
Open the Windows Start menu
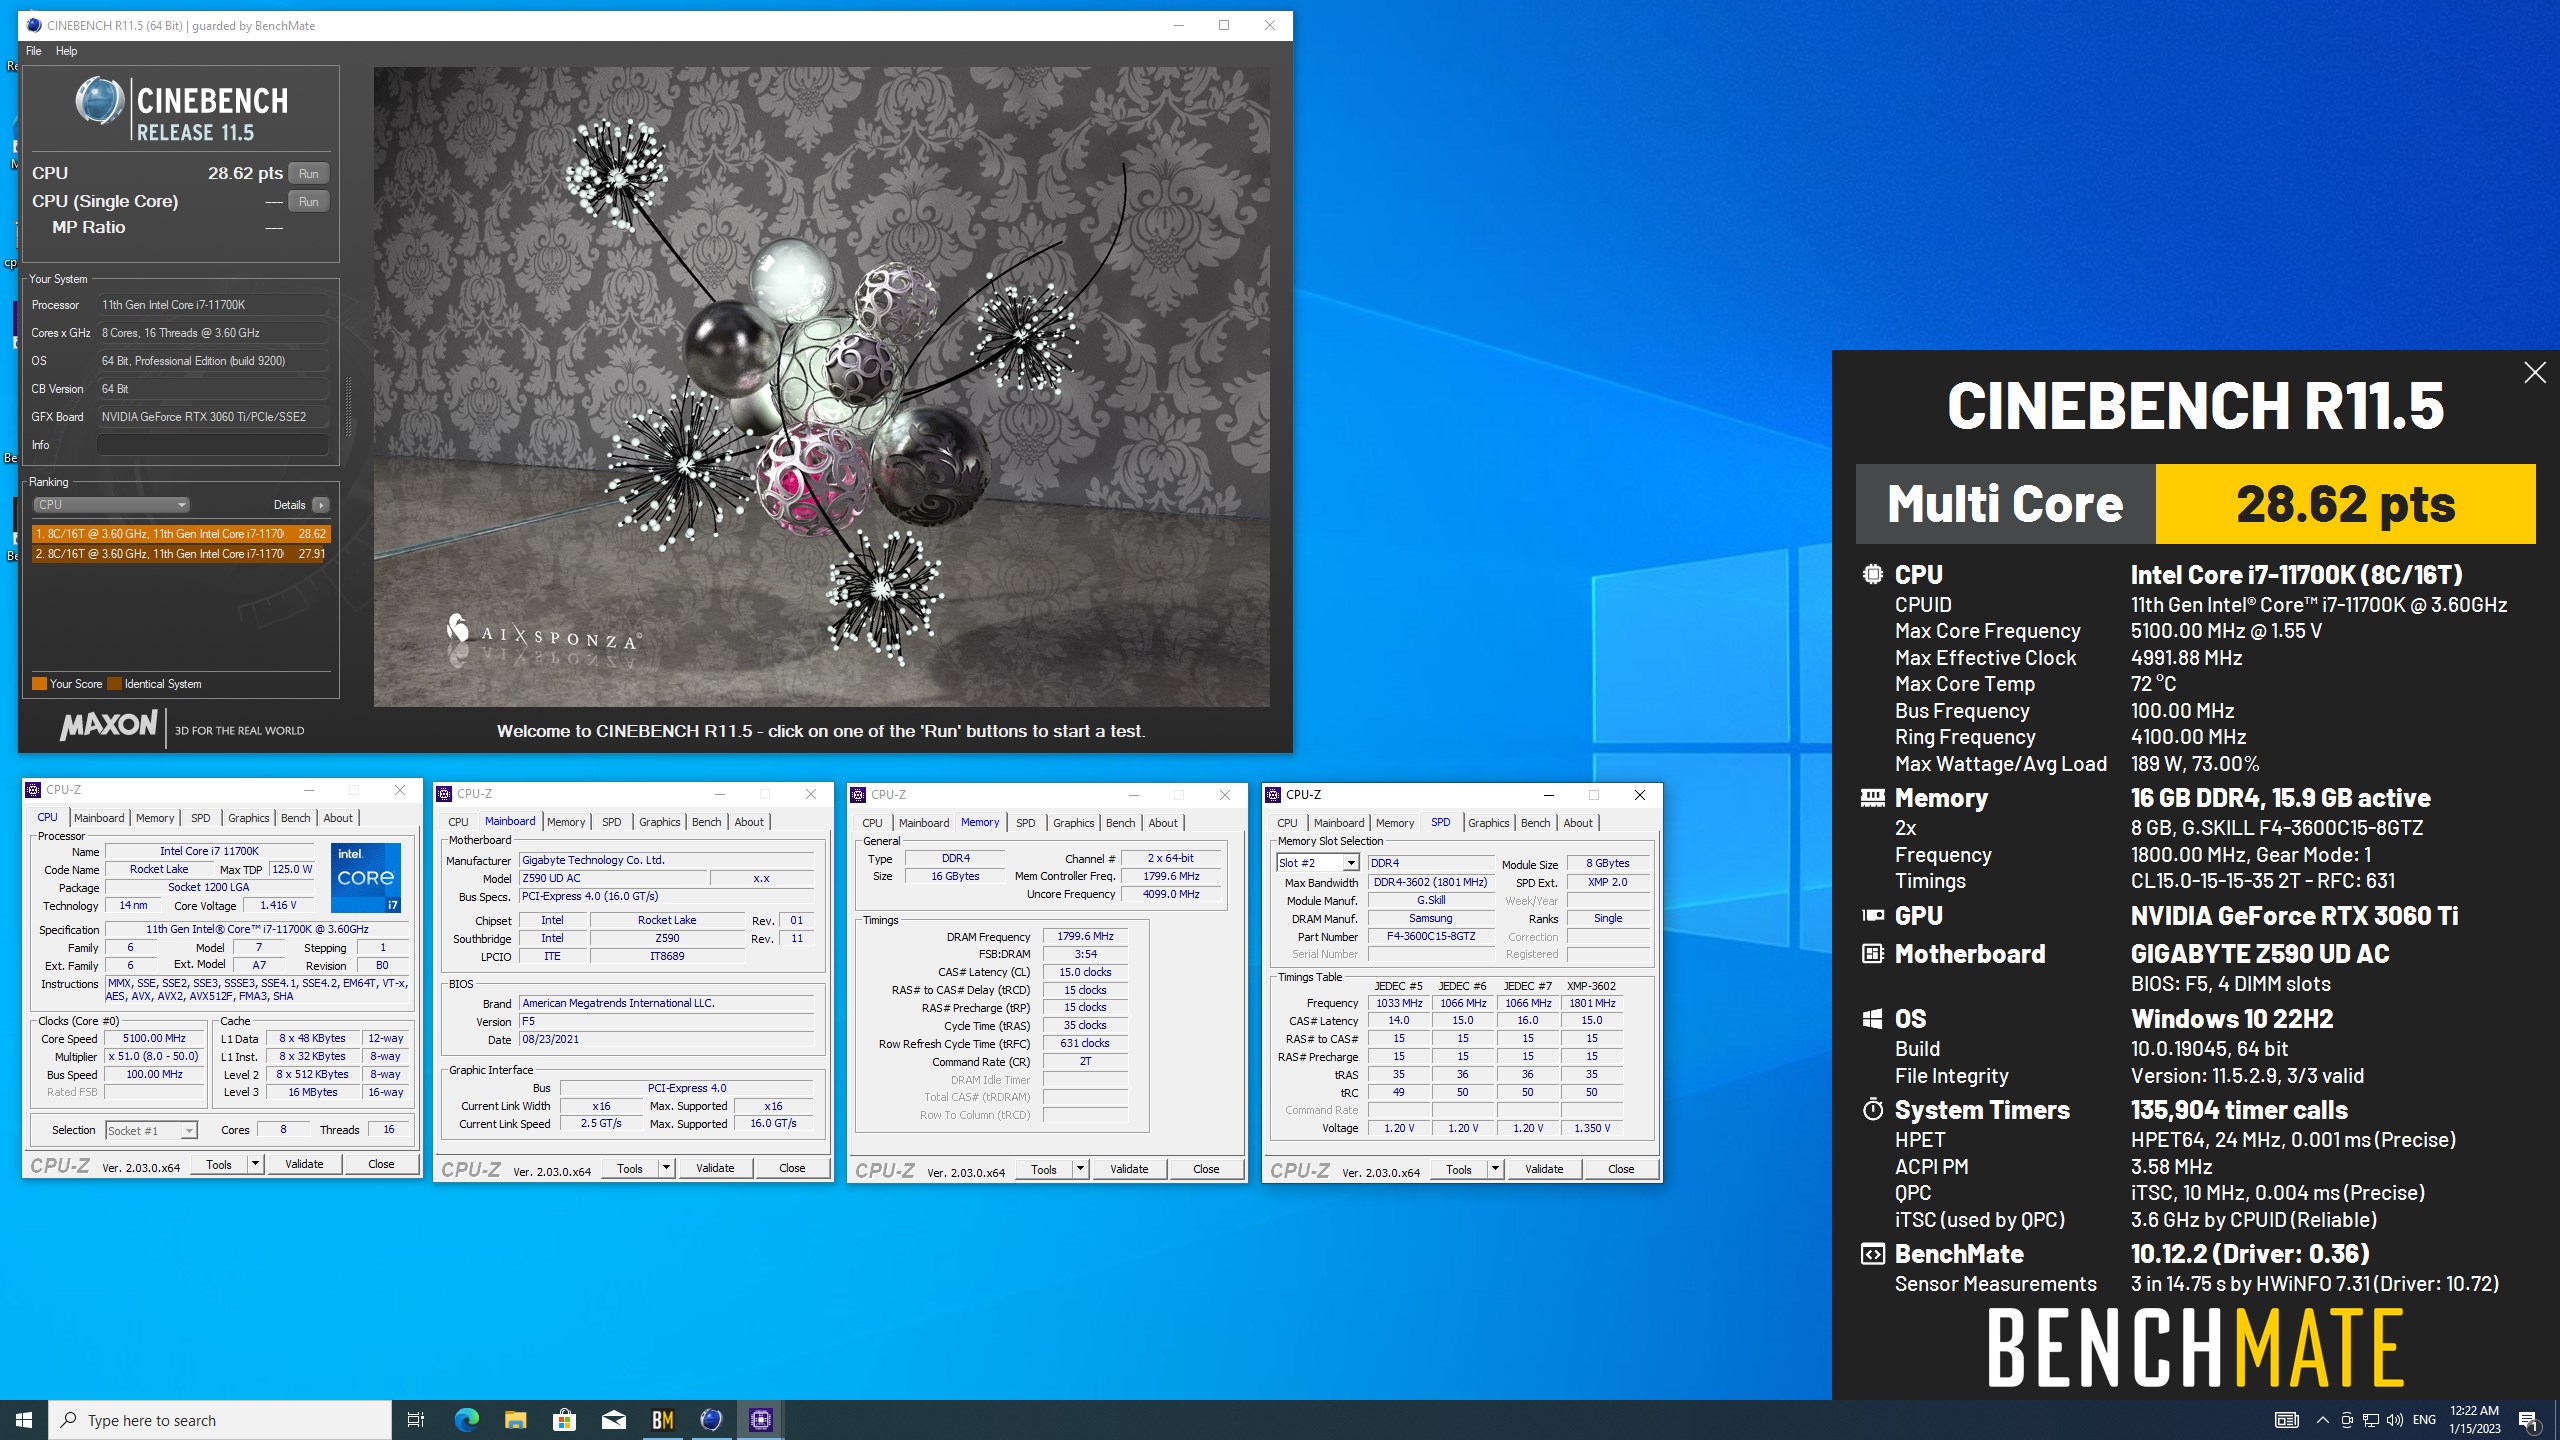click(x=24, y=1420)
